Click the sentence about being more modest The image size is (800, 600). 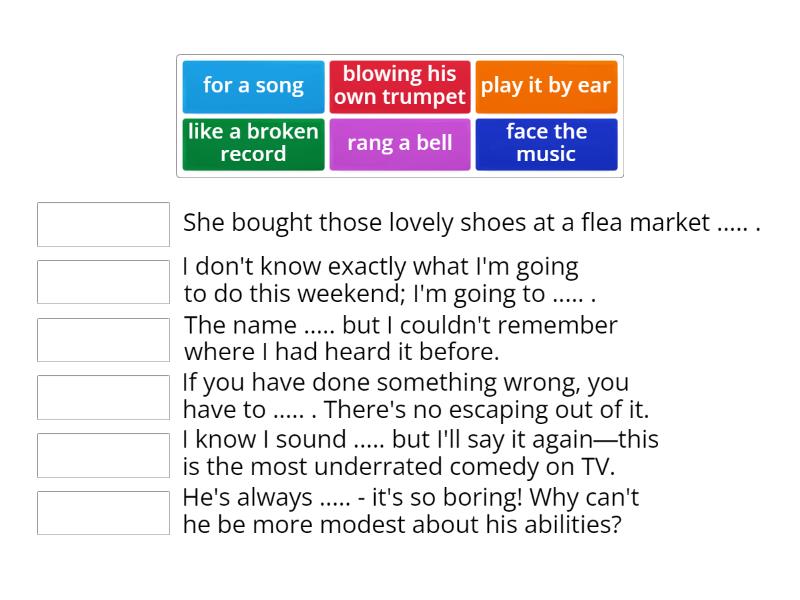(x=410, y=510)
